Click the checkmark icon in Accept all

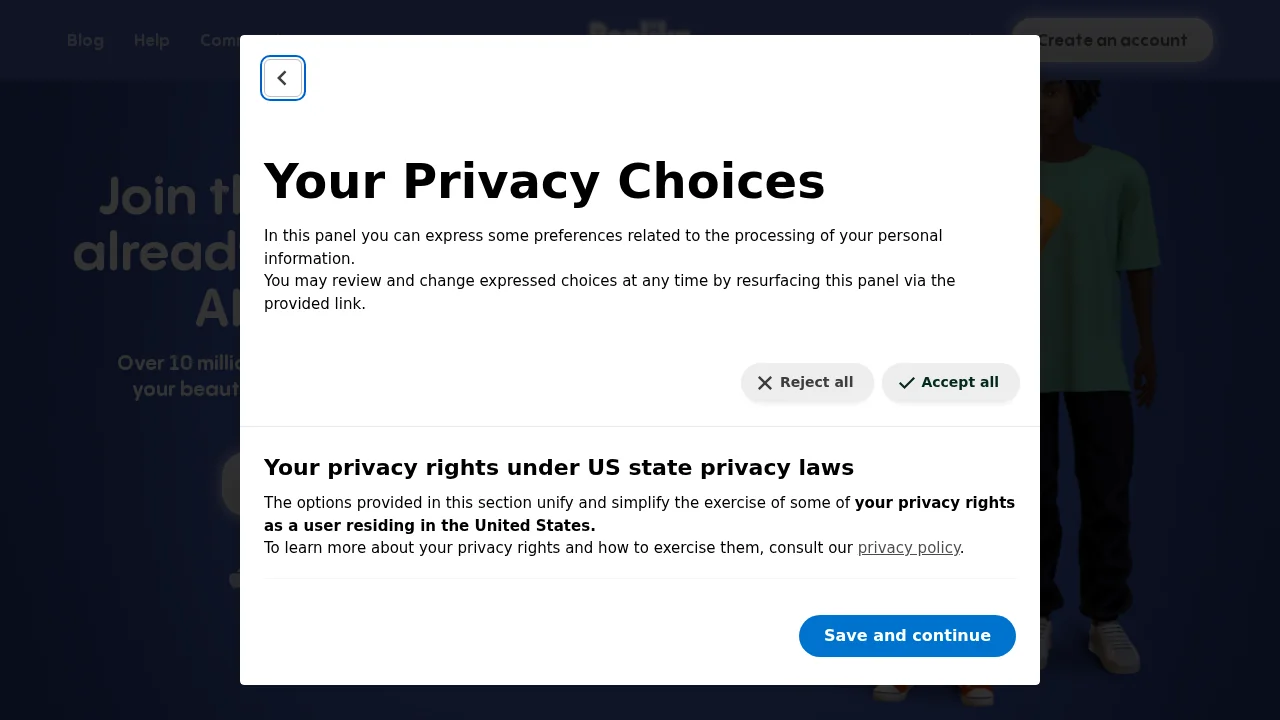[907, 383]
